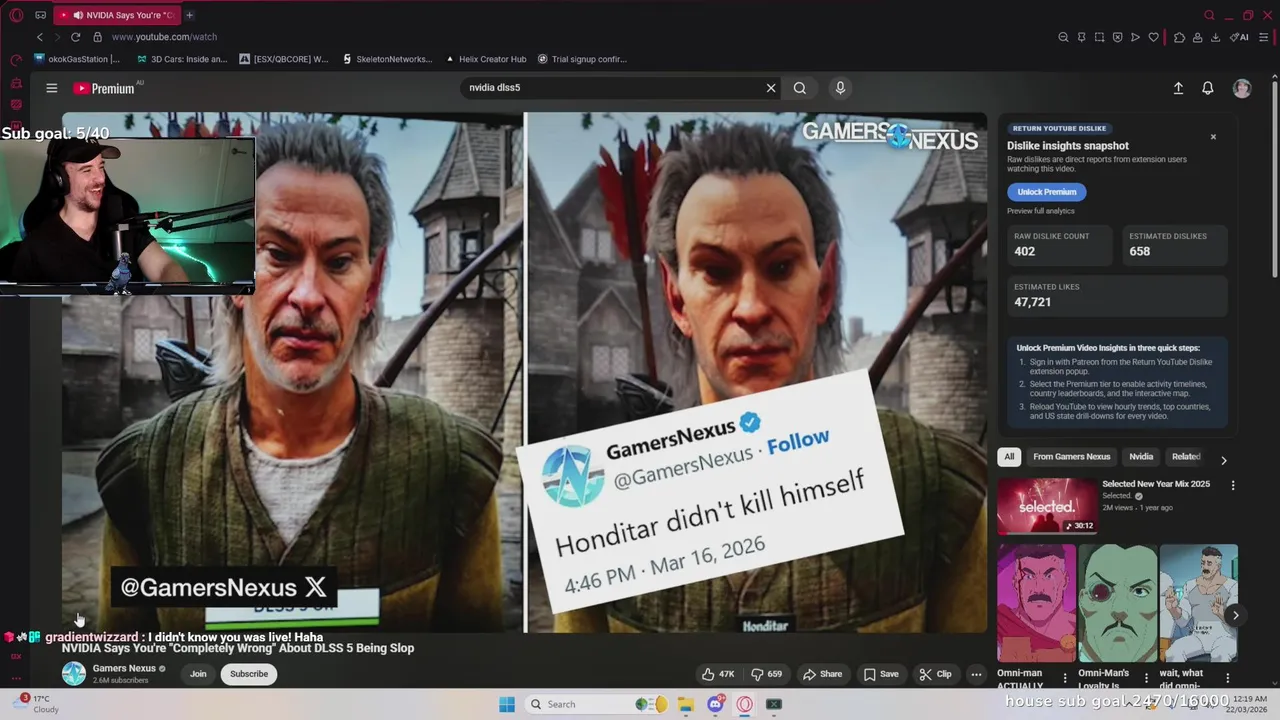
Task: Open Selected New Year Mix thumbnail
Action: 1047,506
